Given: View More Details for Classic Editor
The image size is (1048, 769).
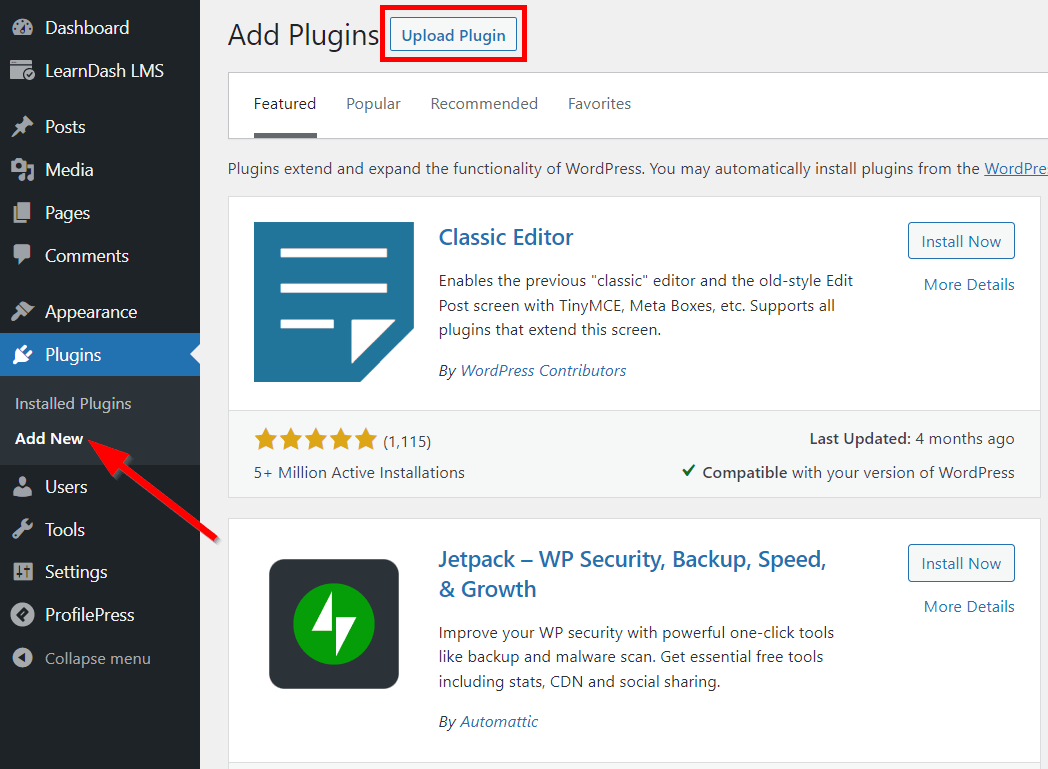Looking at the screenshot, I should [x=969, y=285].
